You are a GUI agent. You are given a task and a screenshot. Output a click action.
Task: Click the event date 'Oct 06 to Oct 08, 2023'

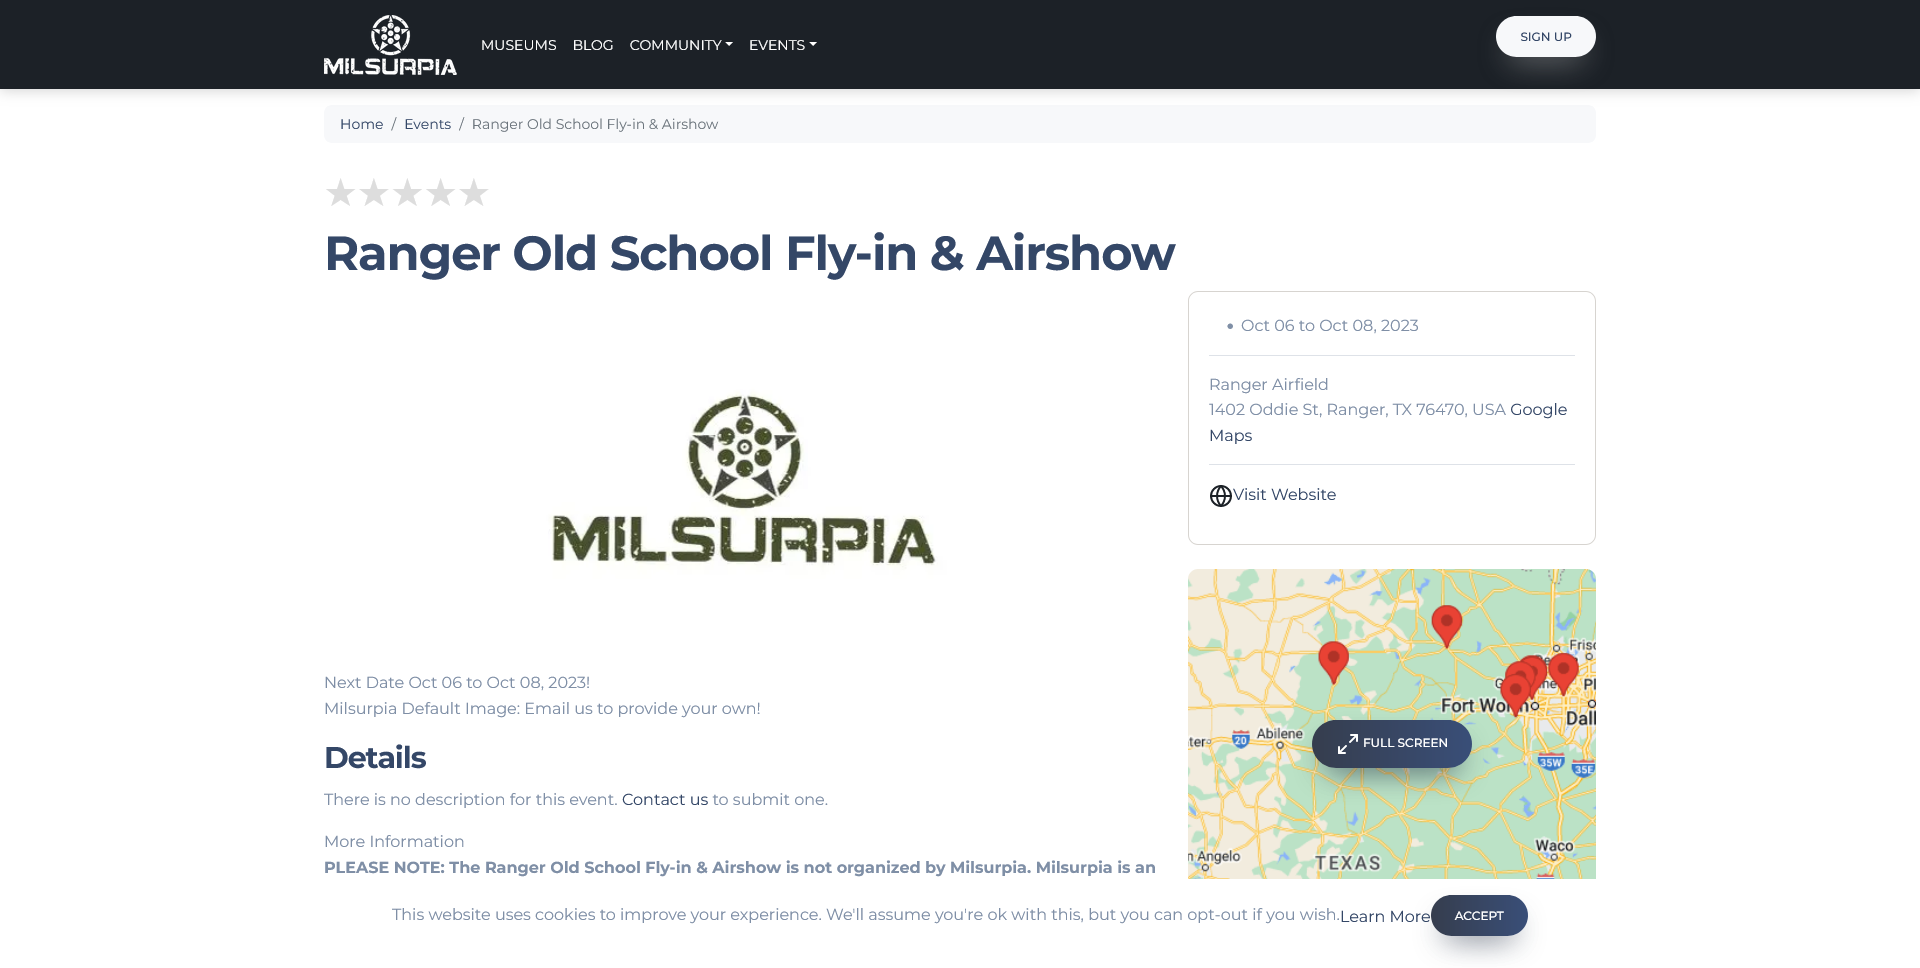coord(1329,326)
